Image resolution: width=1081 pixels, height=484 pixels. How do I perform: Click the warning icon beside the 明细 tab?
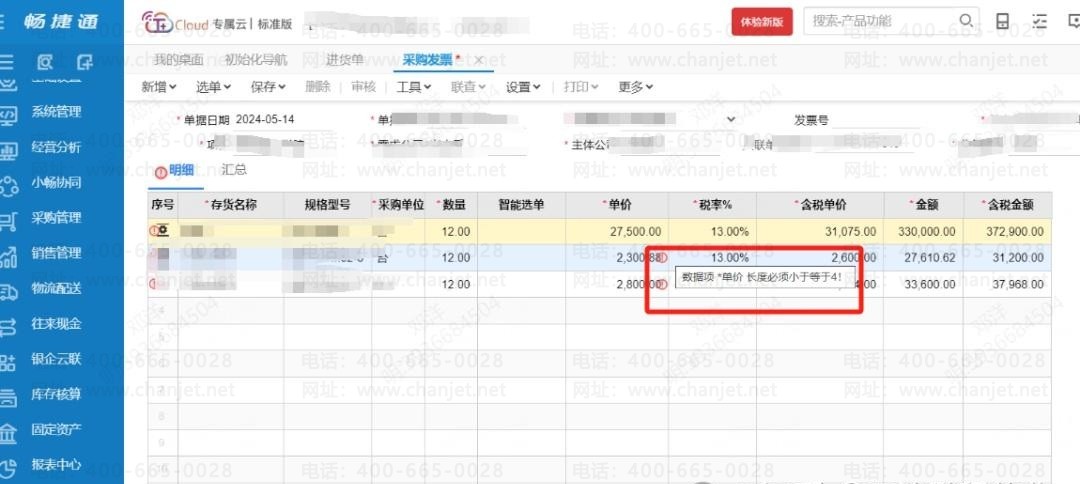tap(161, 172)
